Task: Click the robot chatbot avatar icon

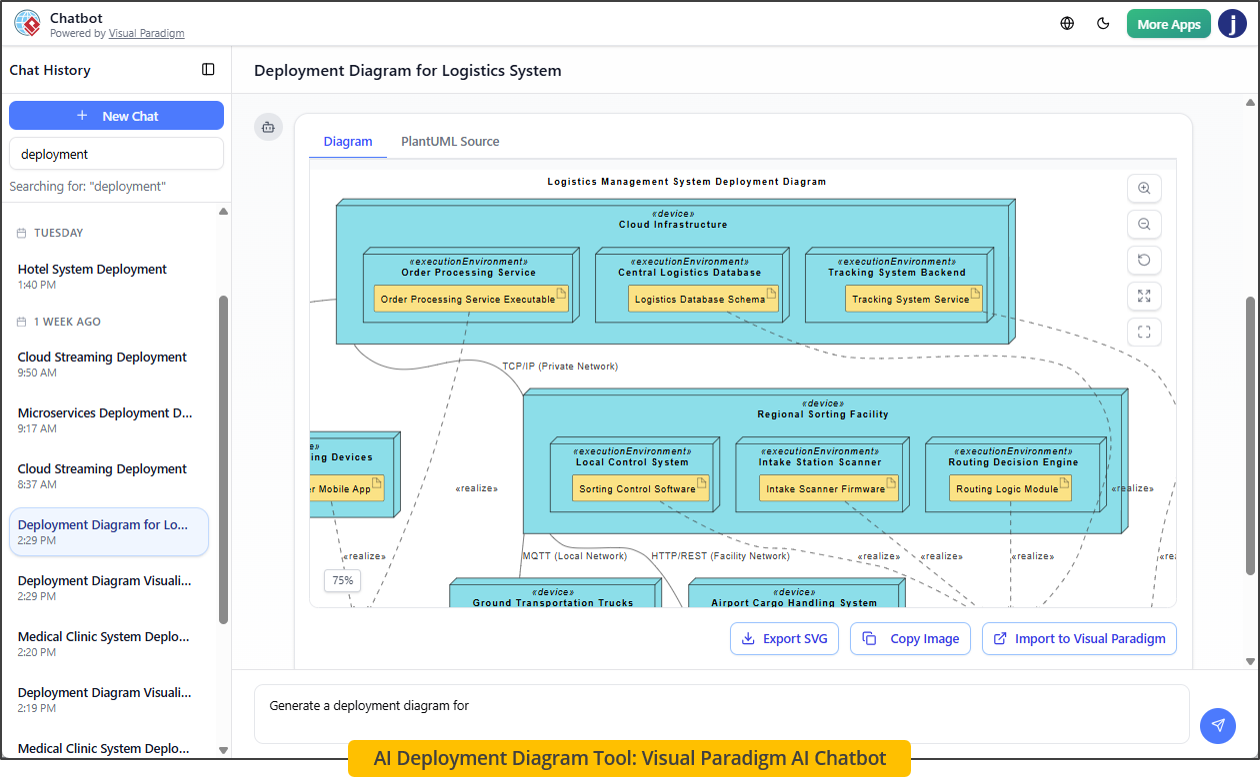Action: (x=268, y=127)
